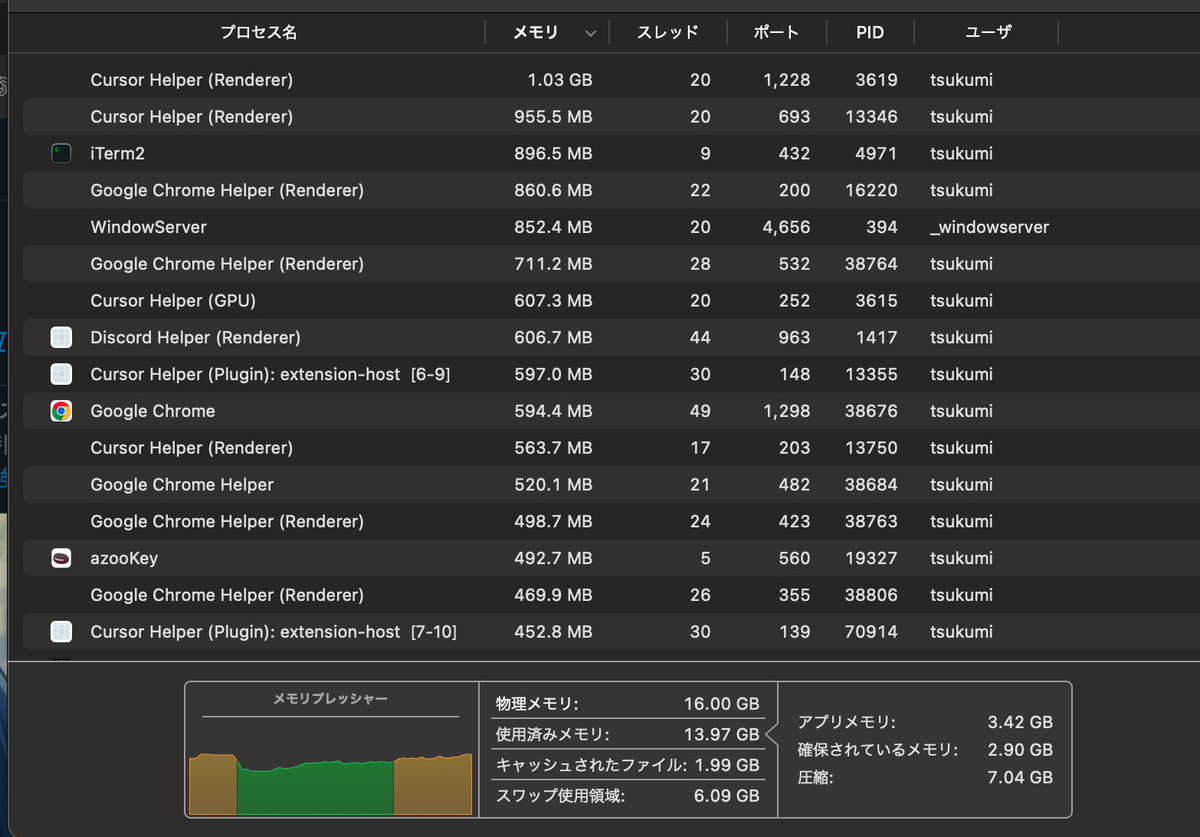This screenshot has height=837, width=1200.
Task: Sort by the スレッド column header
Action: (x=667, y=32)
